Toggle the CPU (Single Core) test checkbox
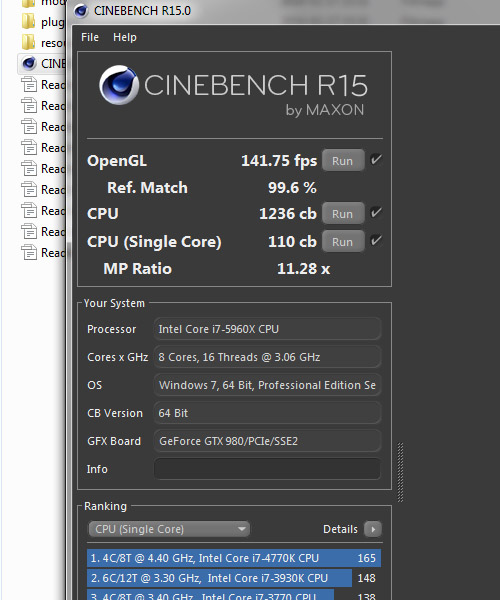Viewport: 500px width, 600px height. coord(376,241)
